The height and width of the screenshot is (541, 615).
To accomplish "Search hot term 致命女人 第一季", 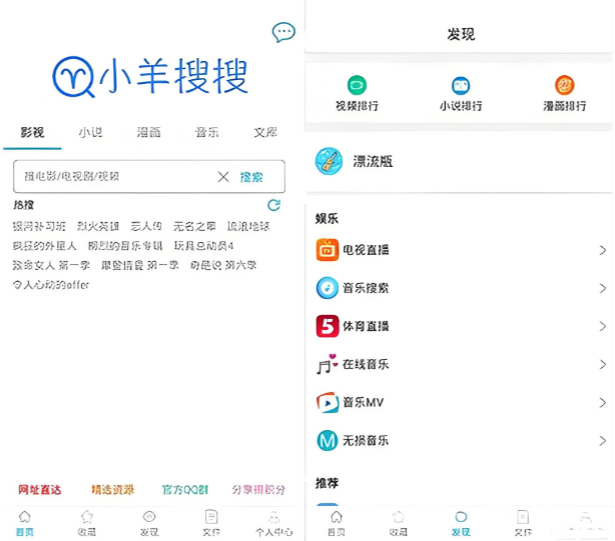I will click(51, 266).
